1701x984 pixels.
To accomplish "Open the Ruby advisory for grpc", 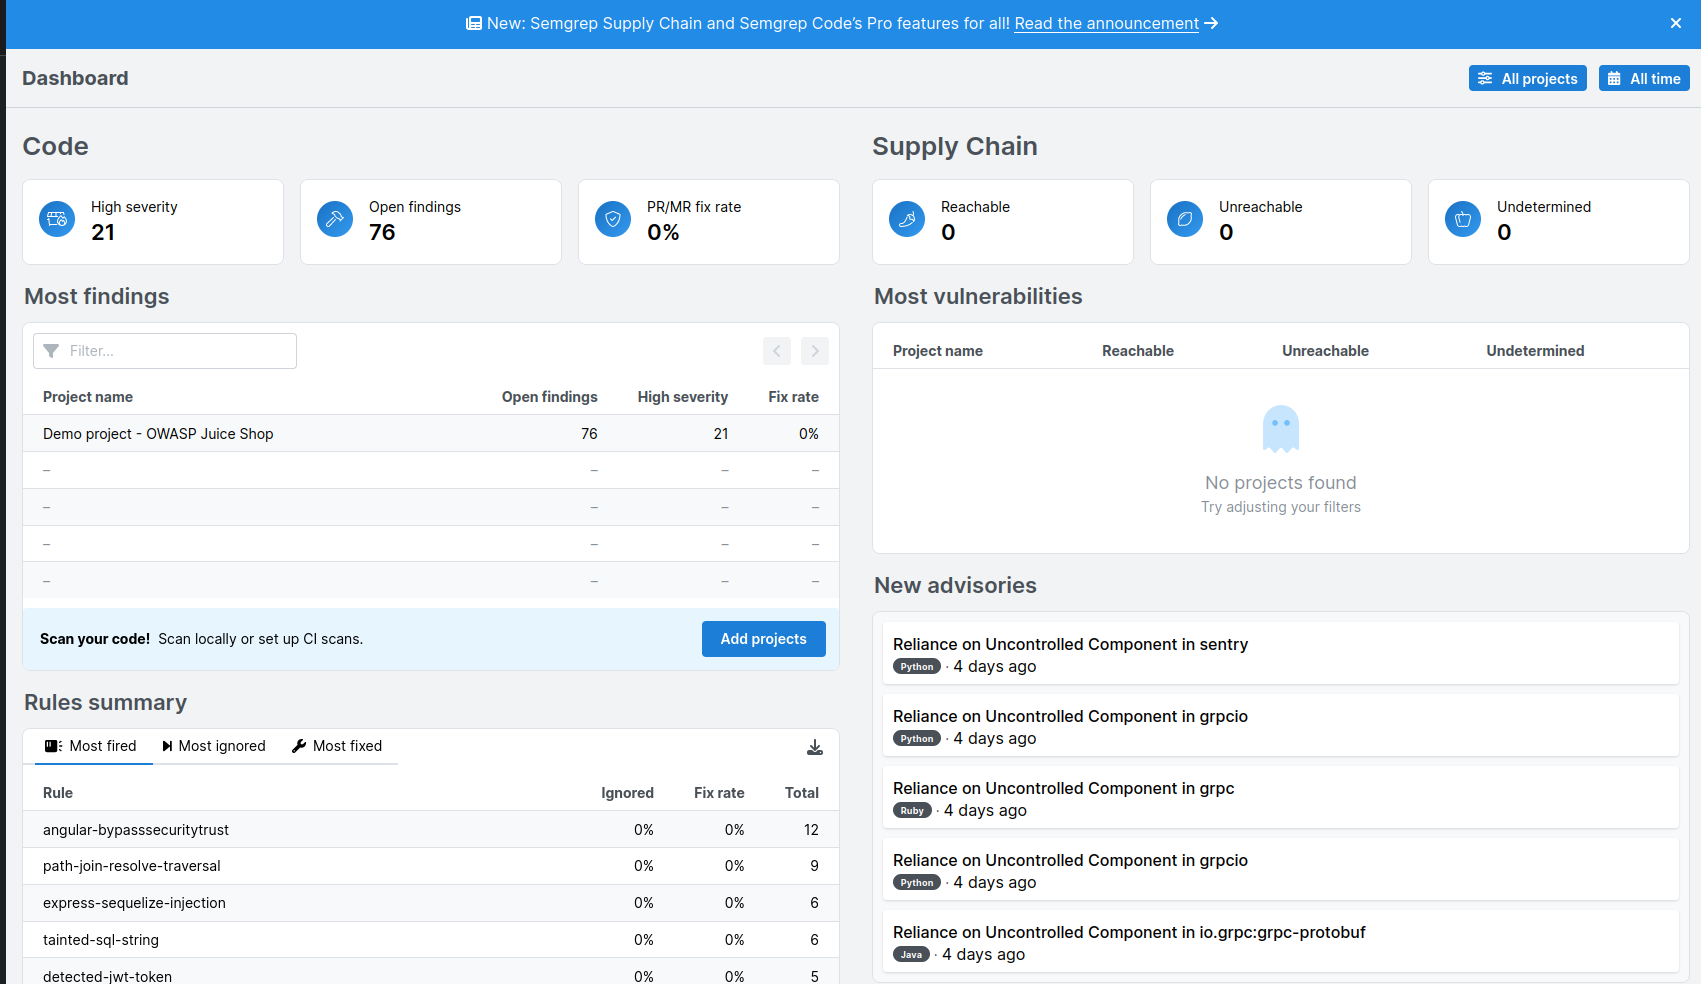I will click(x=1281, y=798).
